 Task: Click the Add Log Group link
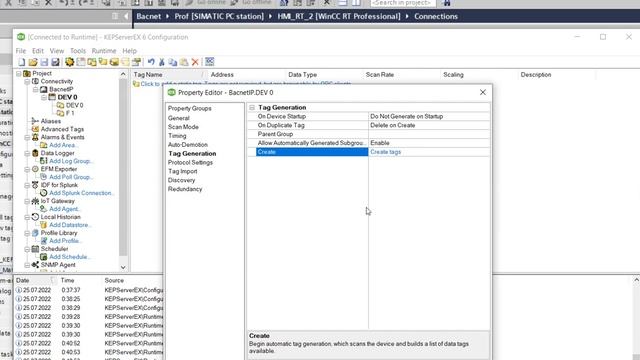click(71, 161)
